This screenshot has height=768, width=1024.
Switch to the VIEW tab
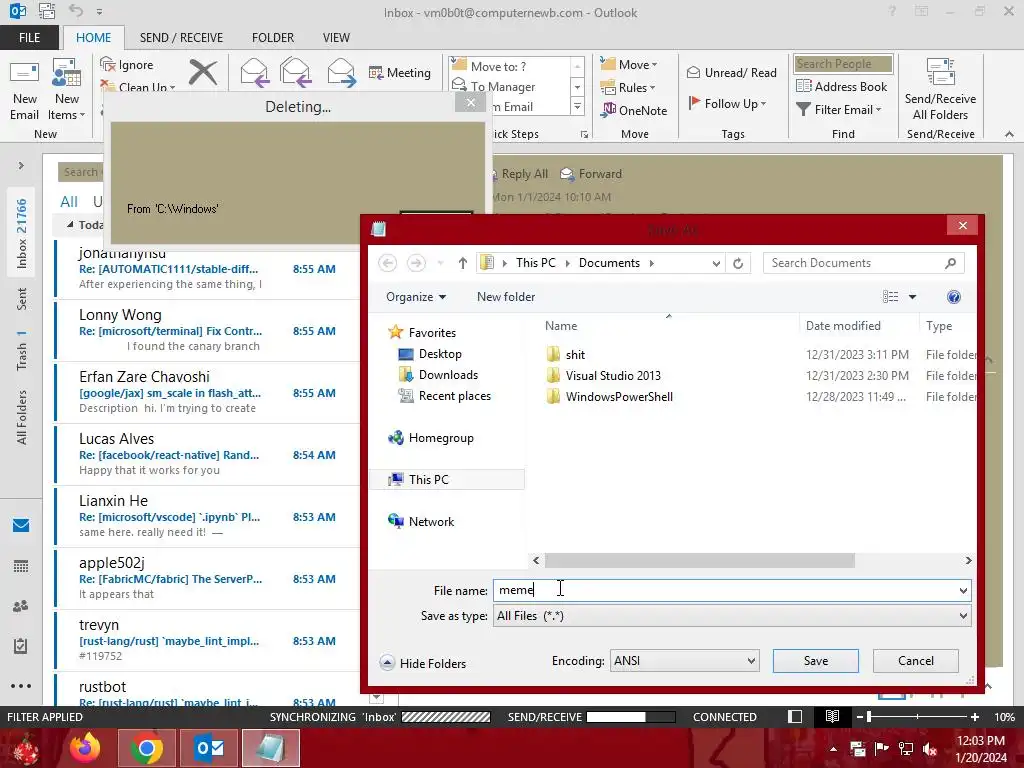[x=336, y=37]
